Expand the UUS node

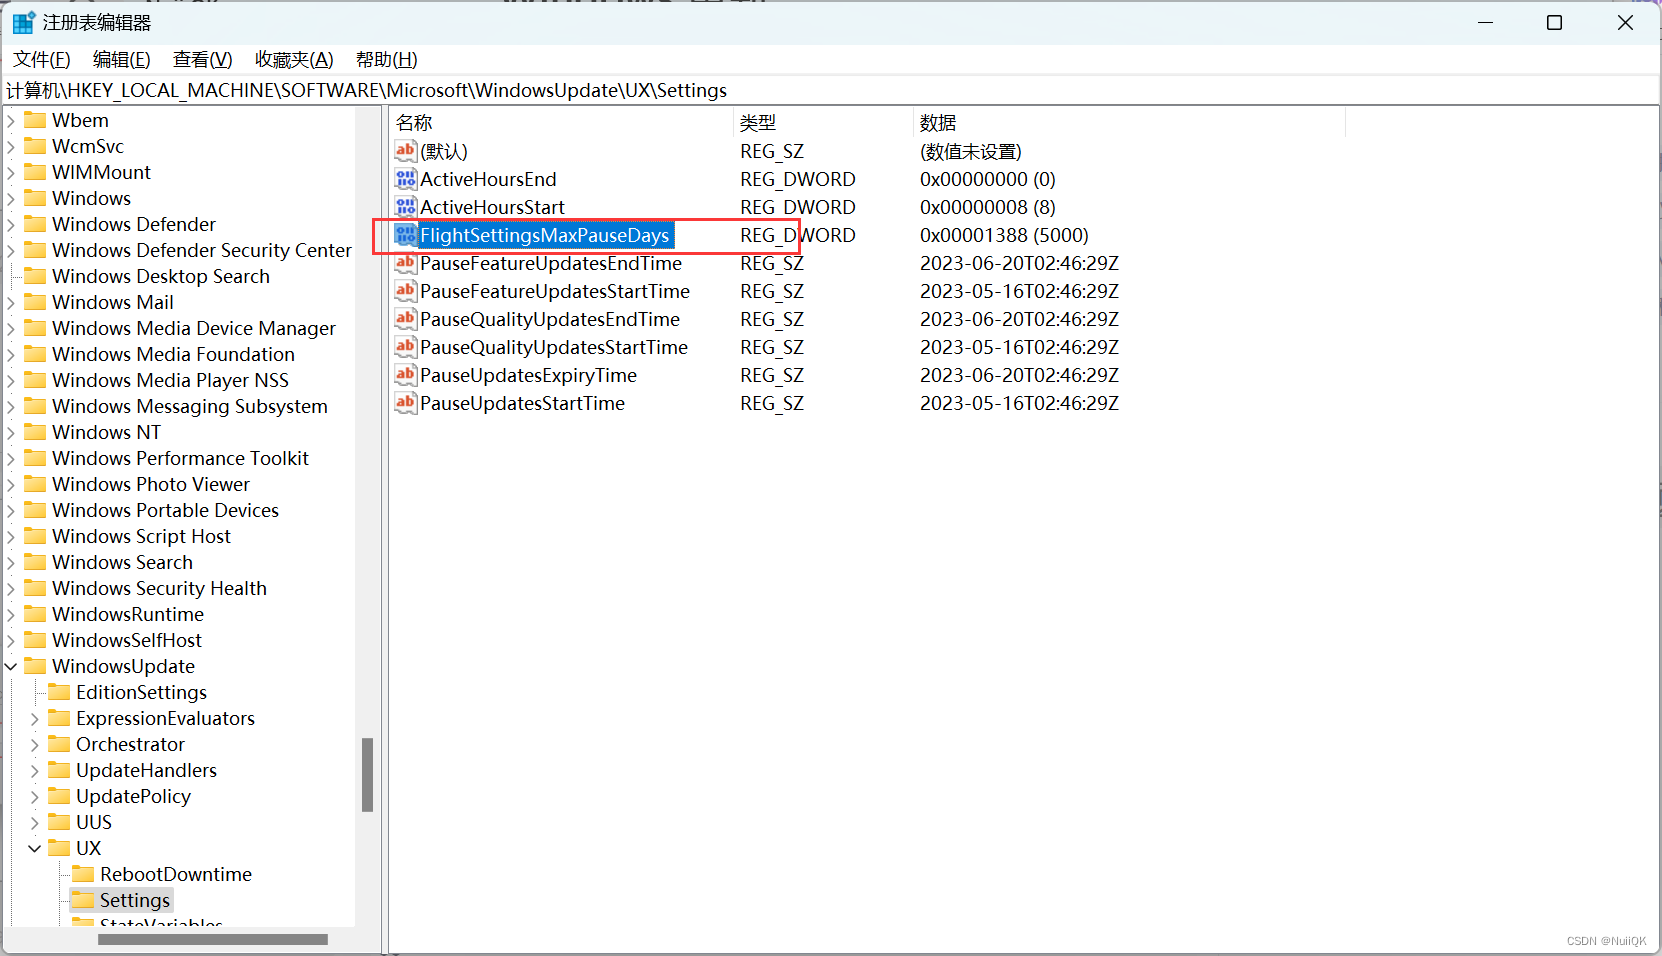tap(35, 822)
